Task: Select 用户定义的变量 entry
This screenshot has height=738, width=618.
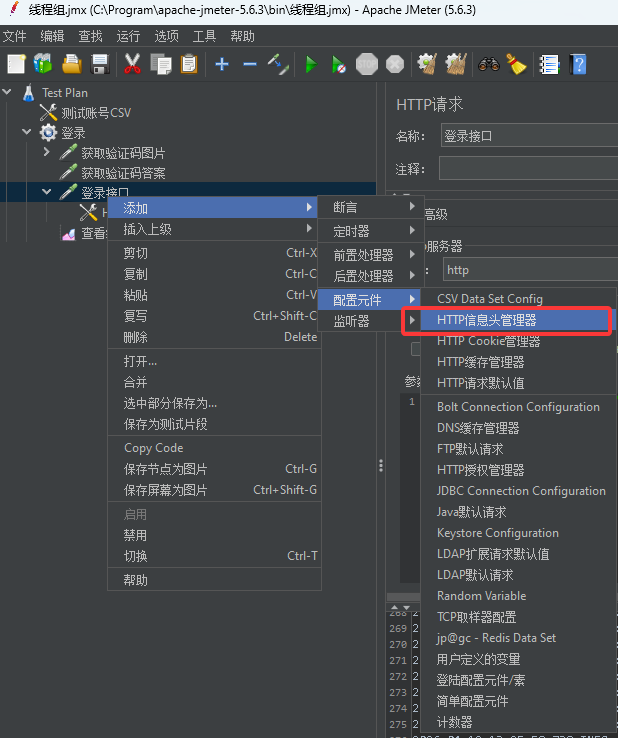Action: tap(518, 659)
